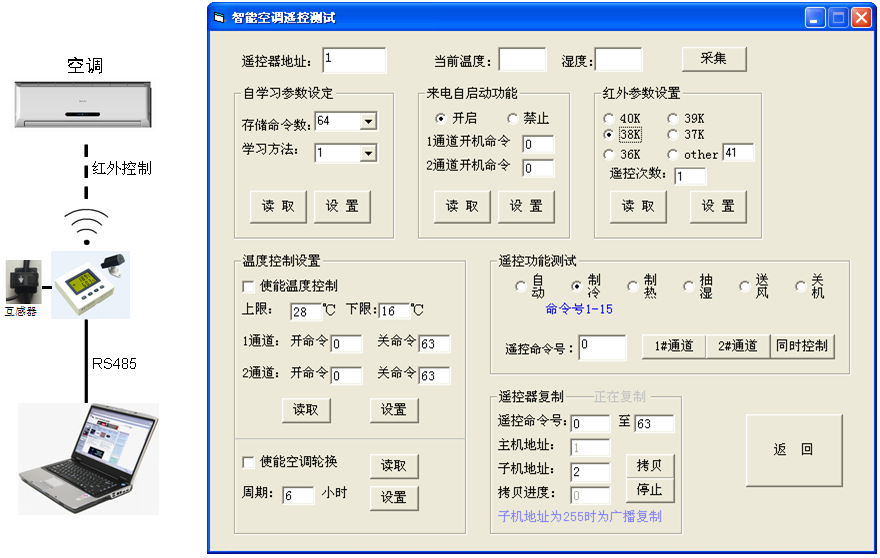Screen dimensions: 880x558
Task: Click the title bar application icon
Action: coord(220,18)
